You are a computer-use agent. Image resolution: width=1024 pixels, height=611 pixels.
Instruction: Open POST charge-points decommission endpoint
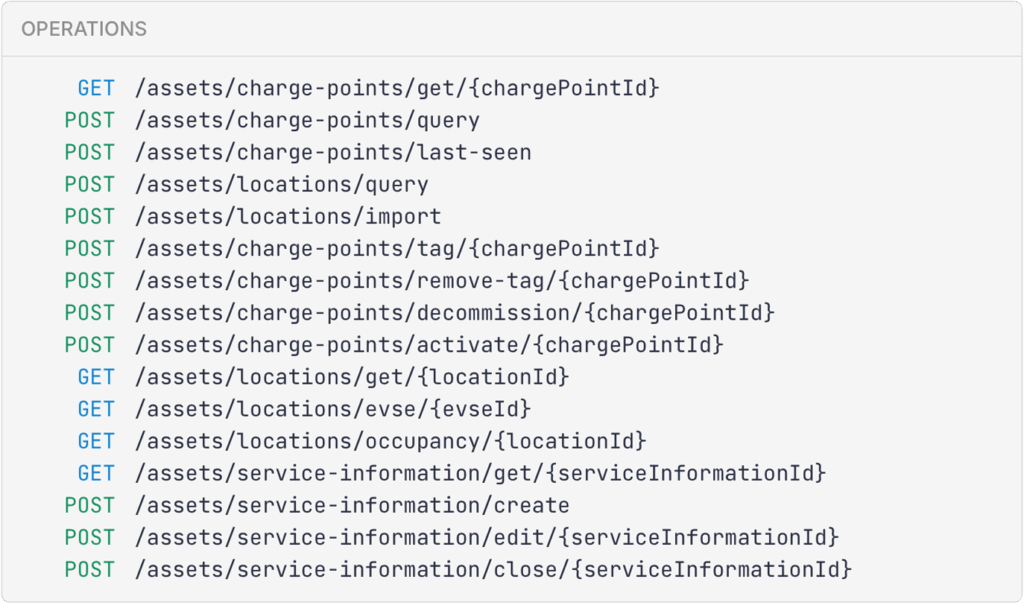coord(455,312)
